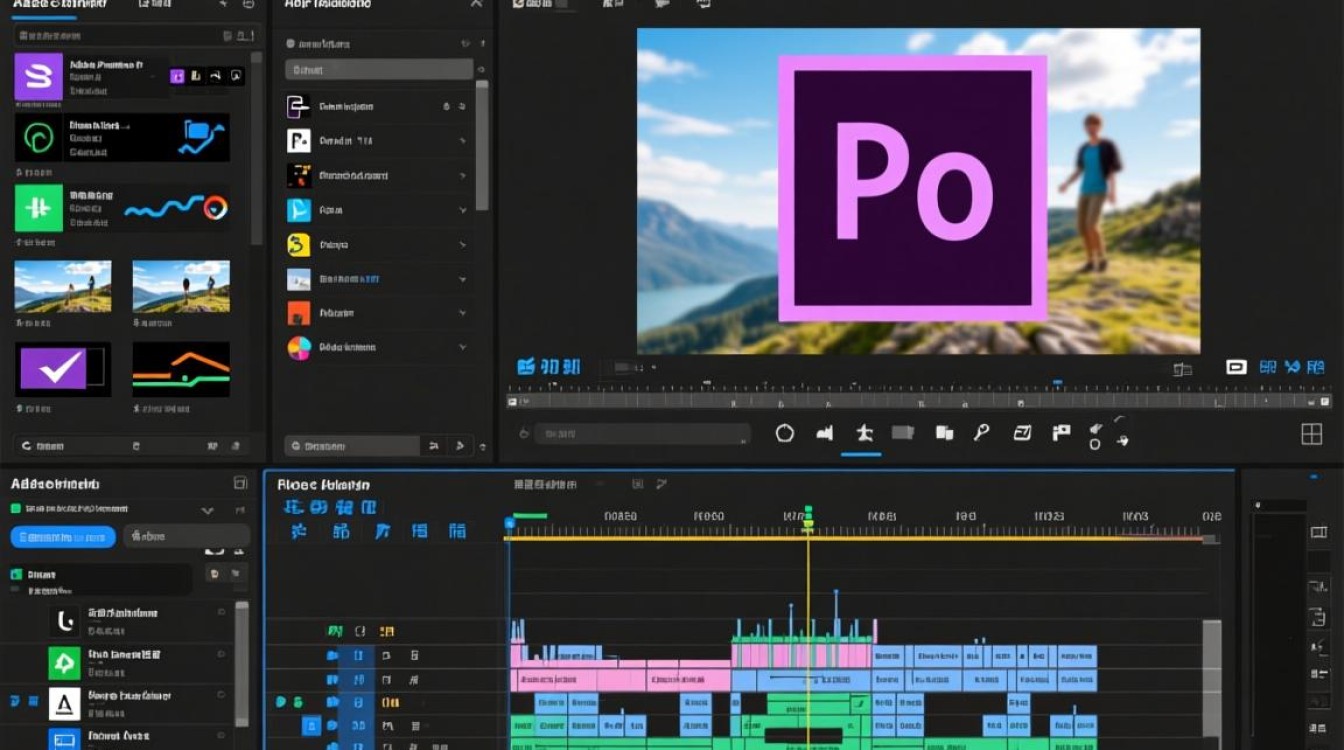1344x750 pixels.
Task: Select the left mountain hikers thumbnail
Action: pyautogui.click(x=62, y=287)
